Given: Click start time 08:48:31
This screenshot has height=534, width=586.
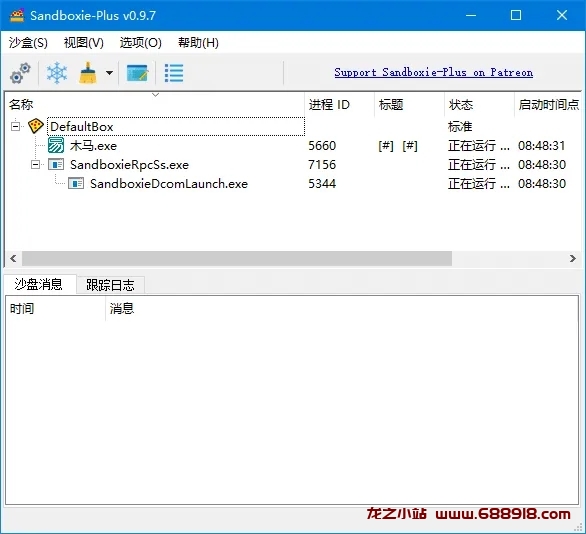Looking at the screenshot, I should [542, 145].
